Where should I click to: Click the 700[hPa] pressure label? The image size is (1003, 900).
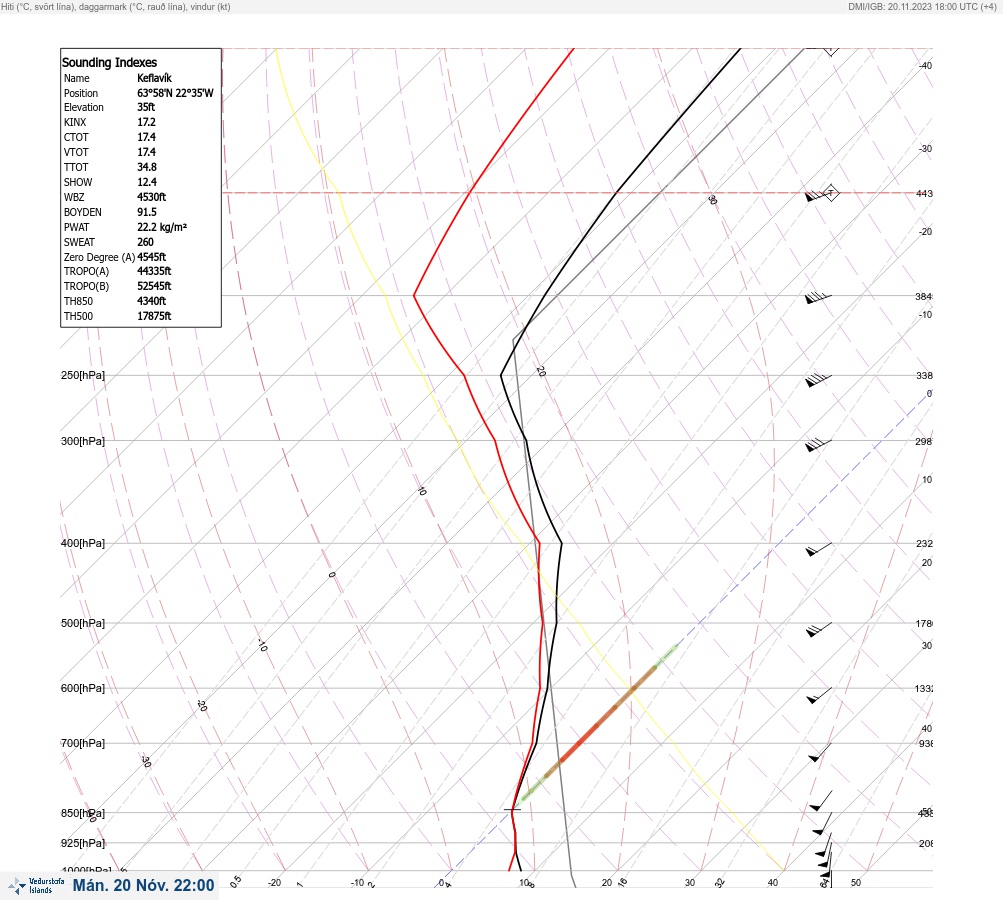pos(83,743)
